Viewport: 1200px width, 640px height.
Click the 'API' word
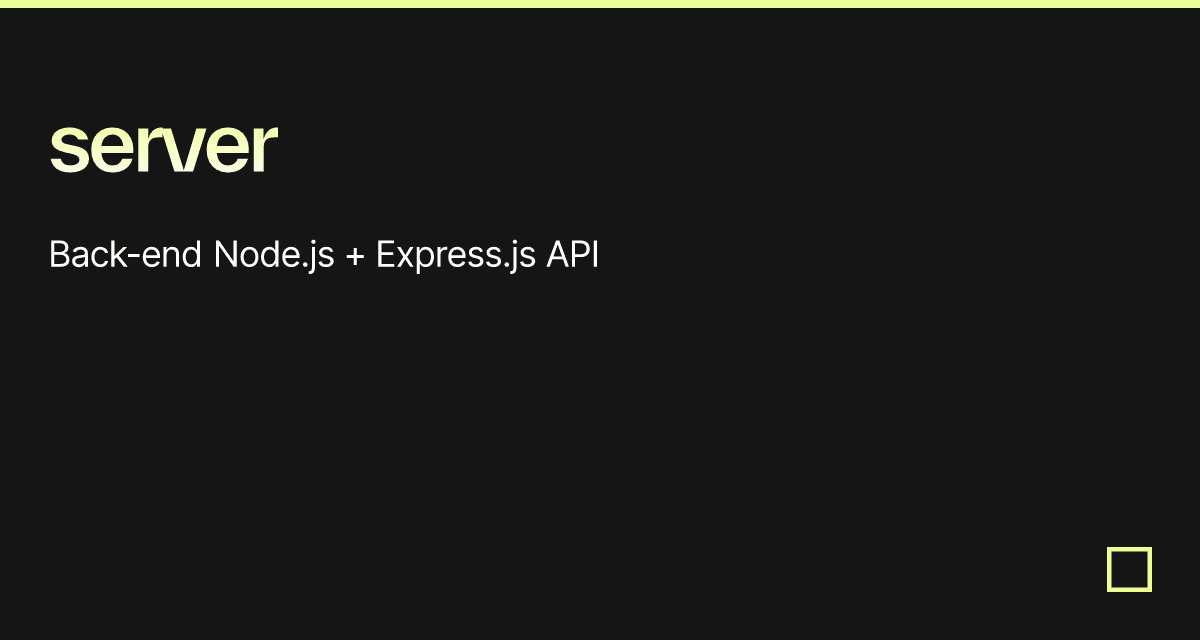(x=572, y=256)
